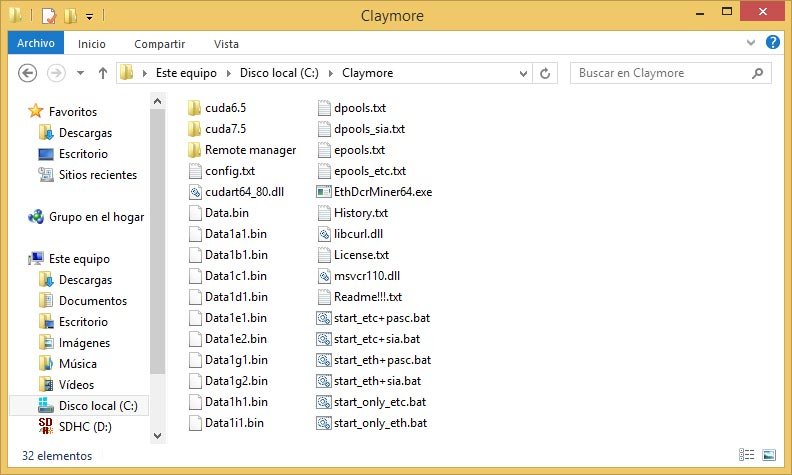
Task: Select start_only_eth.bat batch file icon
Action: 324,423
